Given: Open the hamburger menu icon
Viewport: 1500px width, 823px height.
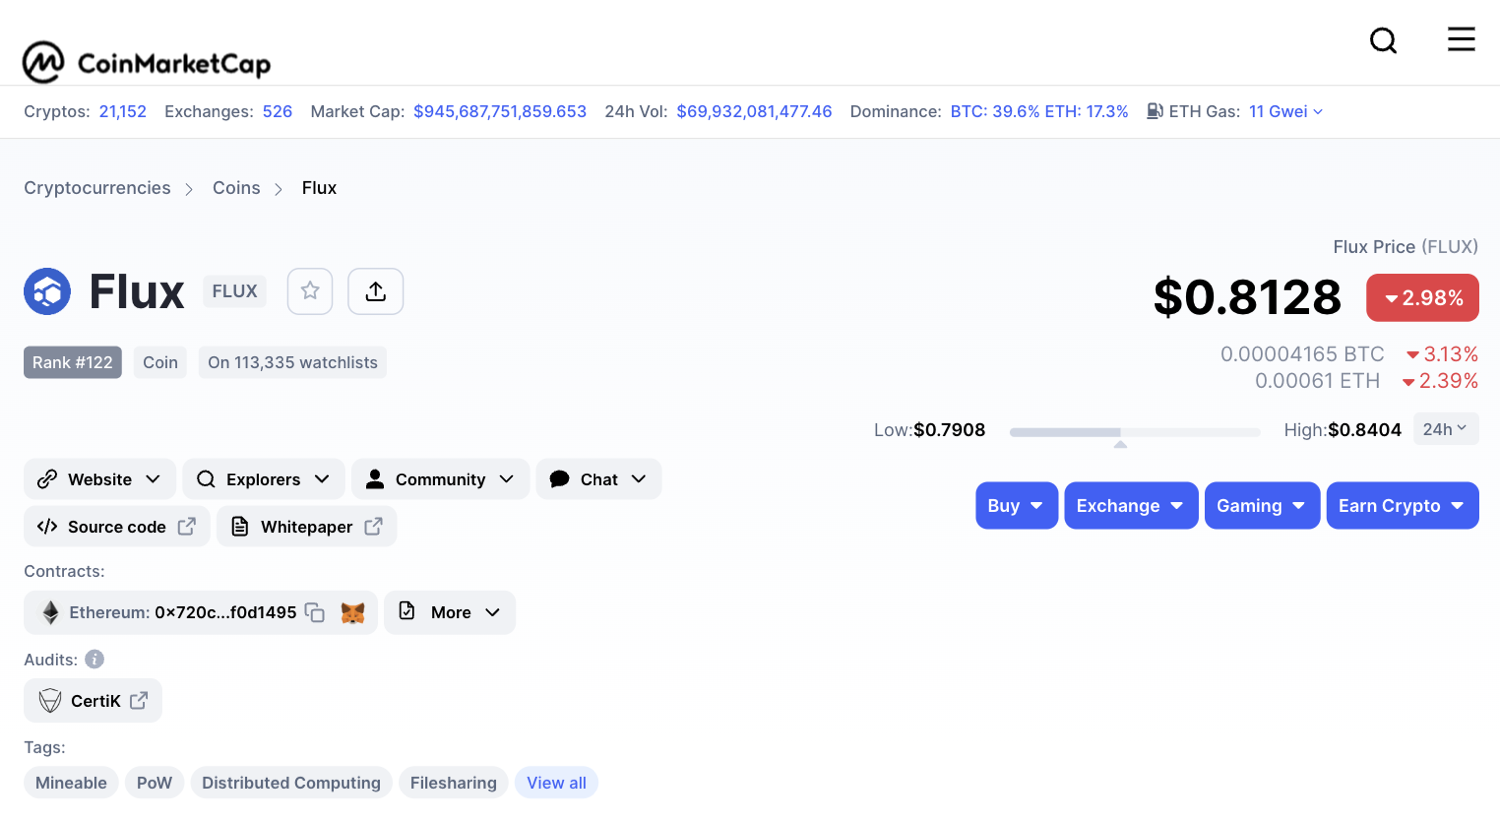Looking at the screenshot, I should (1461, 39).
